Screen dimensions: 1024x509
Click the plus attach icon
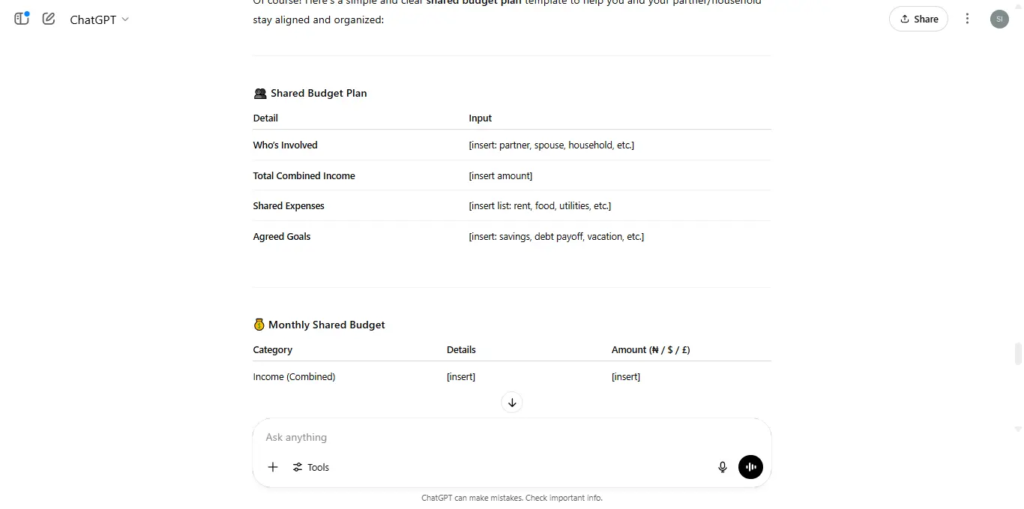coord(273,467)
